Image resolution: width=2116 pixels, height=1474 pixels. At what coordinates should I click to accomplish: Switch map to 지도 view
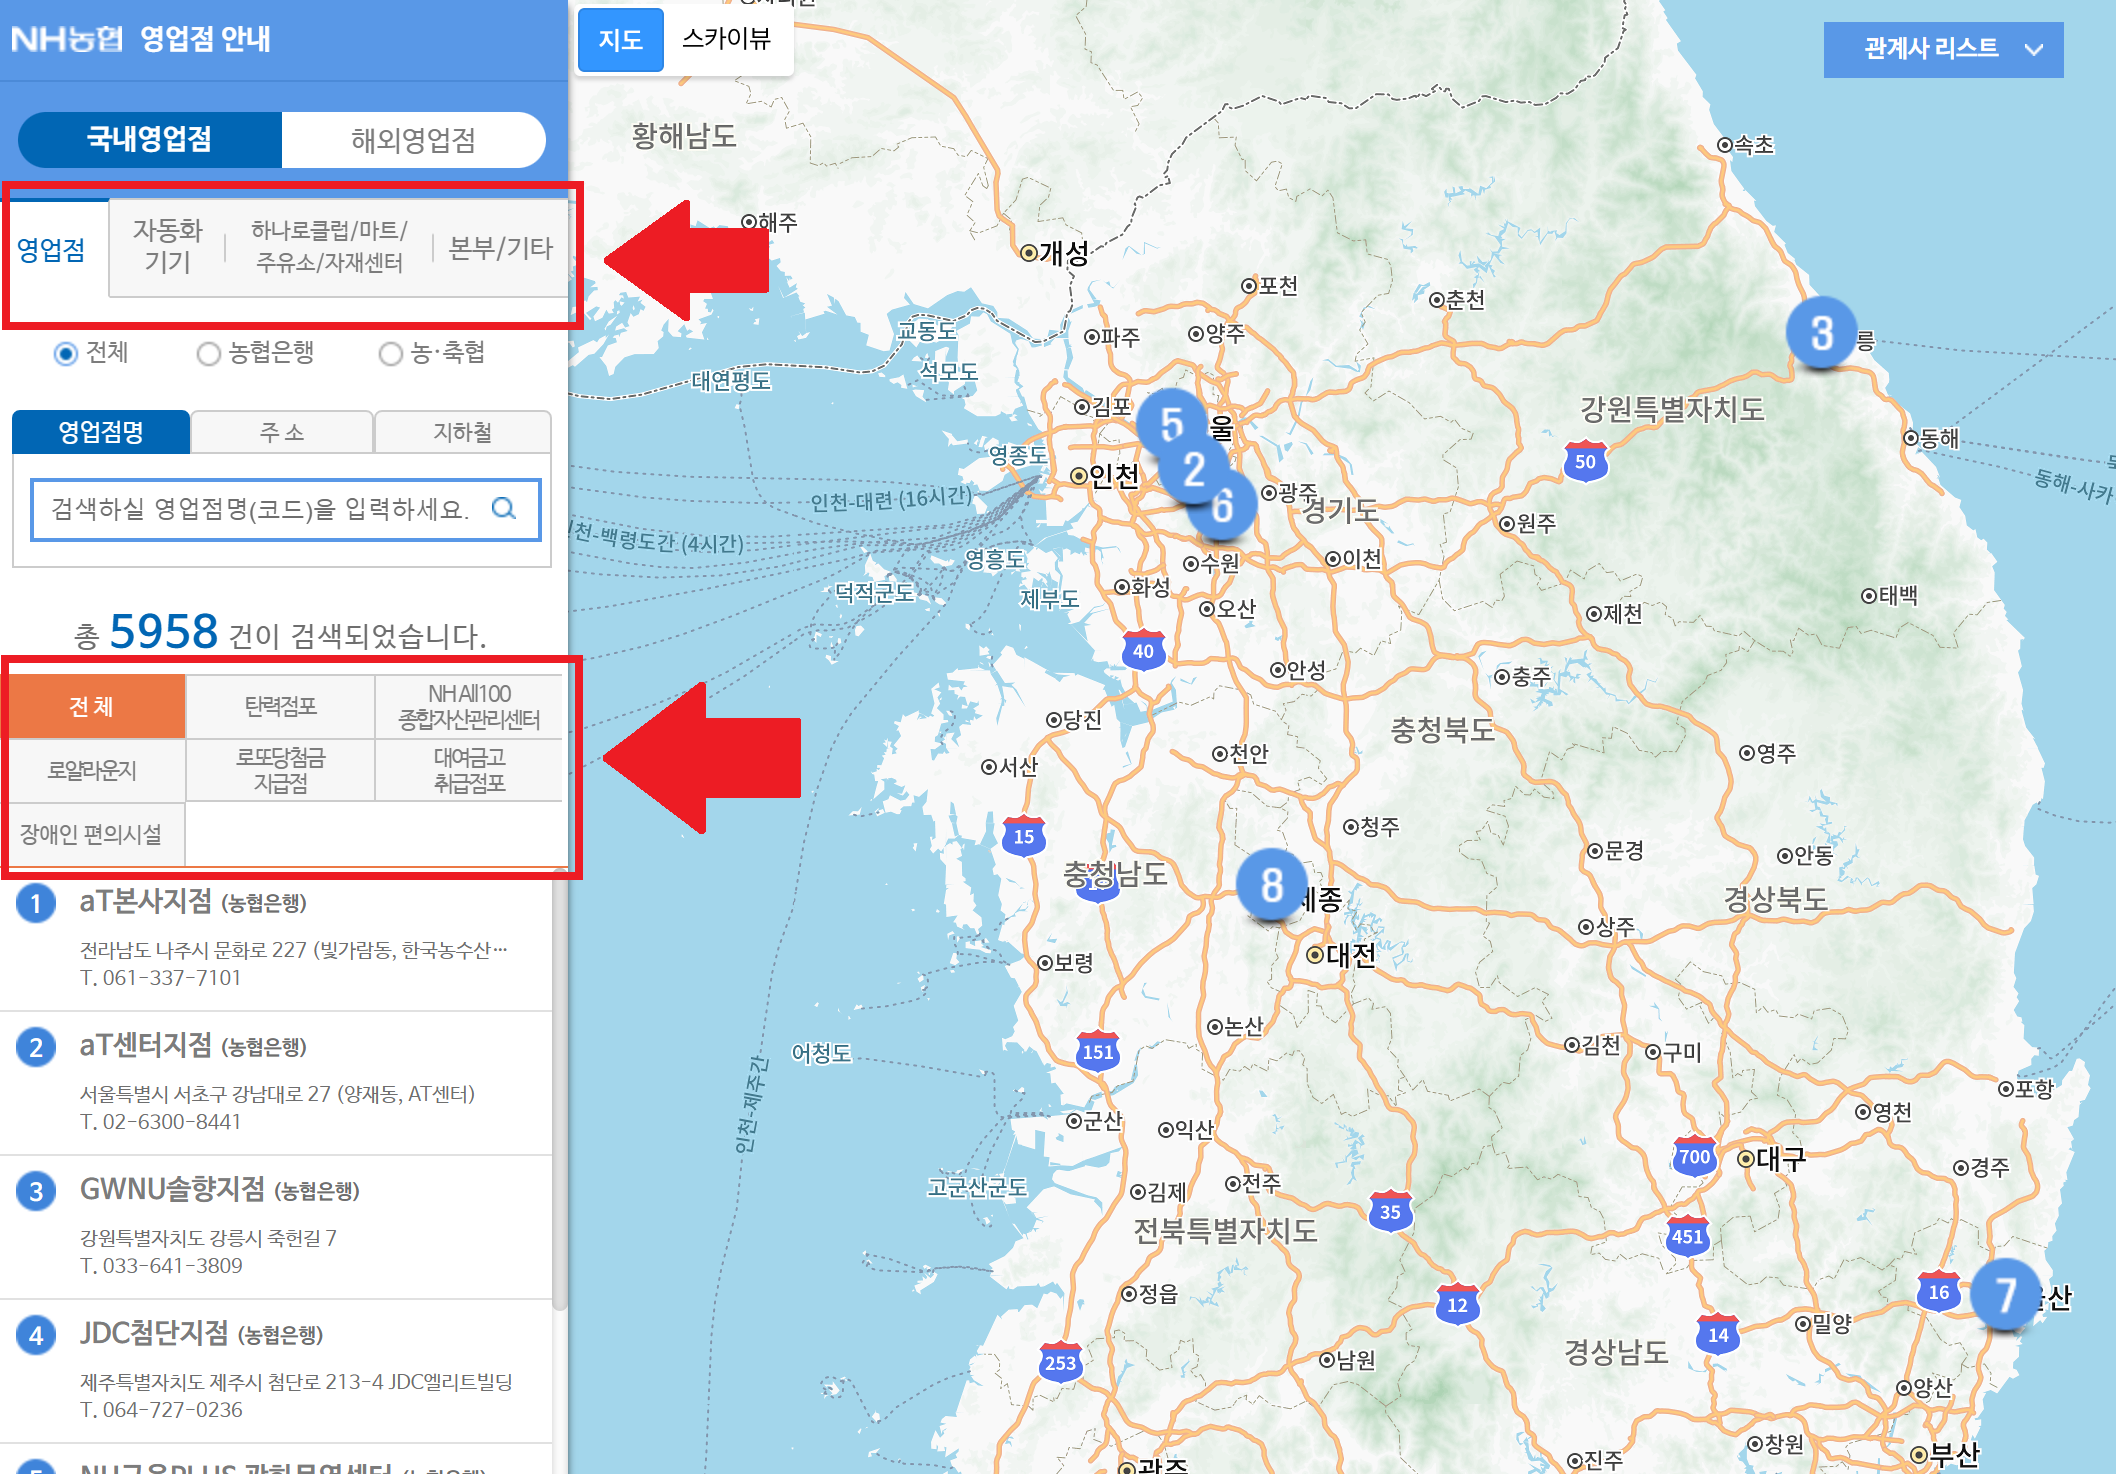[621, 39]
